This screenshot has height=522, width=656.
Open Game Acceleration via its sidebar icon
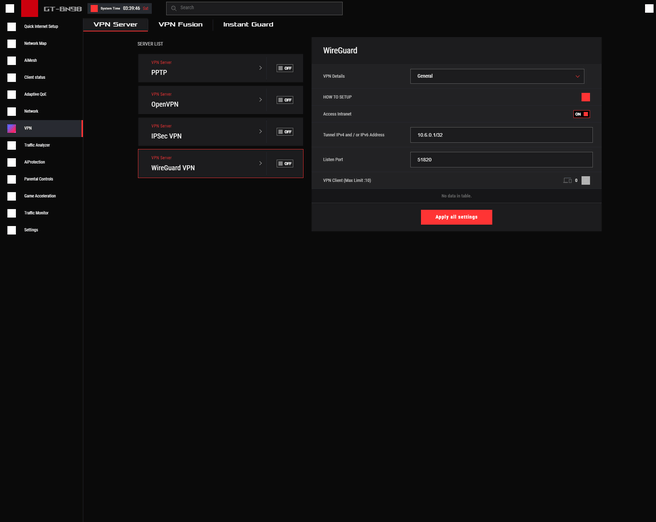pos(12,196)
